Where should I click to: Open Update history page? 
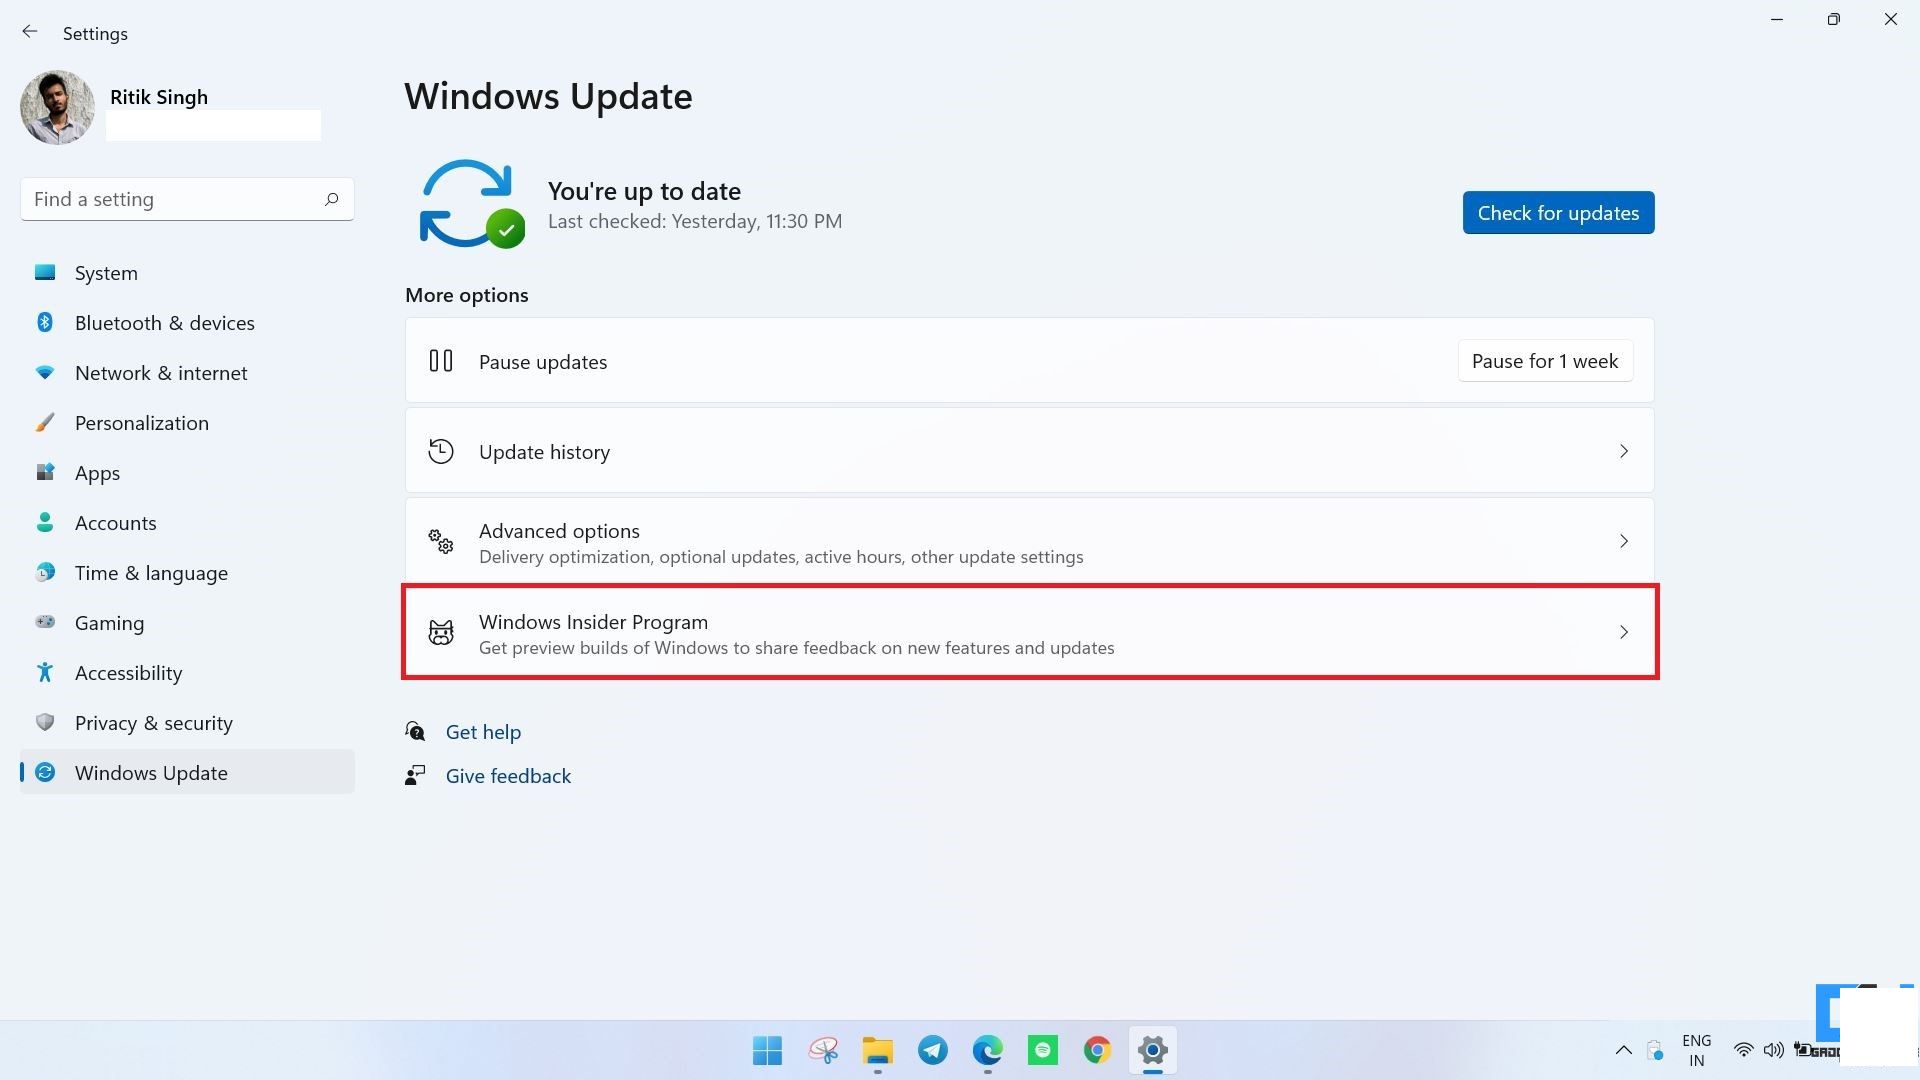(1029, 450)
